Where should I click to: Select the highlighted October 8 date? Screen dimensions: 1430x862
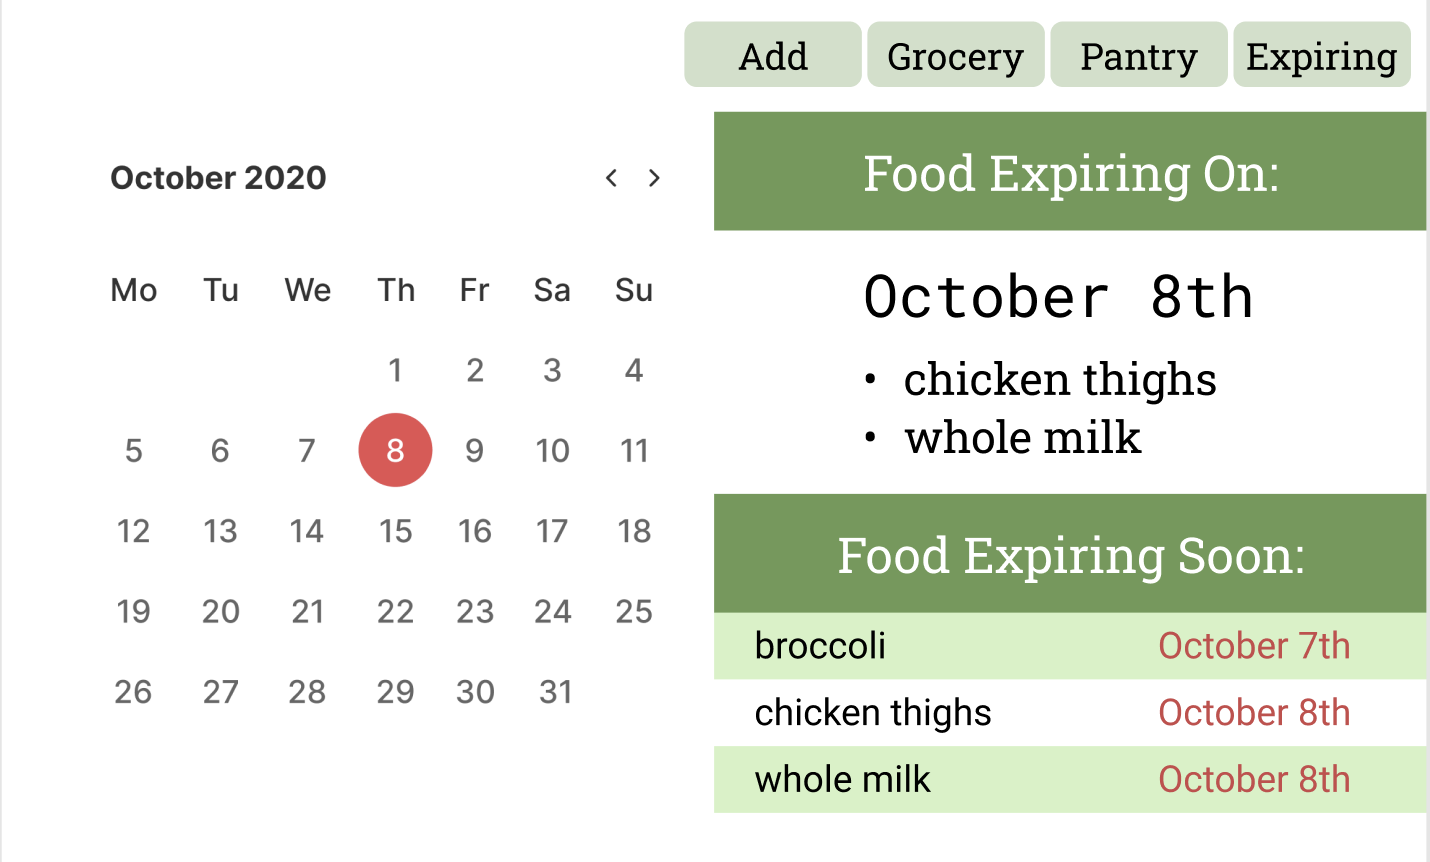click(395, 450)
